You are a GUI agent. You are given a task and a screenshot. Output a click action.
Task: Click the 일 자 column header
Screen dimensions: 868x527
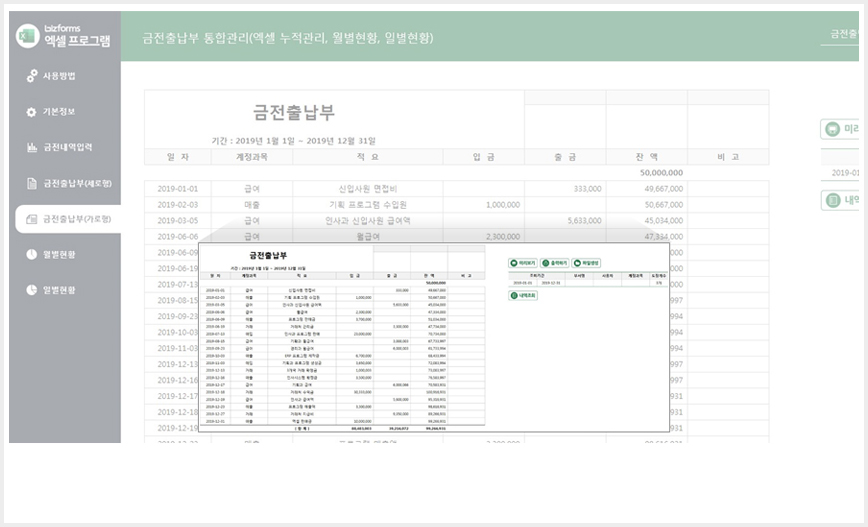click(178, 157)
